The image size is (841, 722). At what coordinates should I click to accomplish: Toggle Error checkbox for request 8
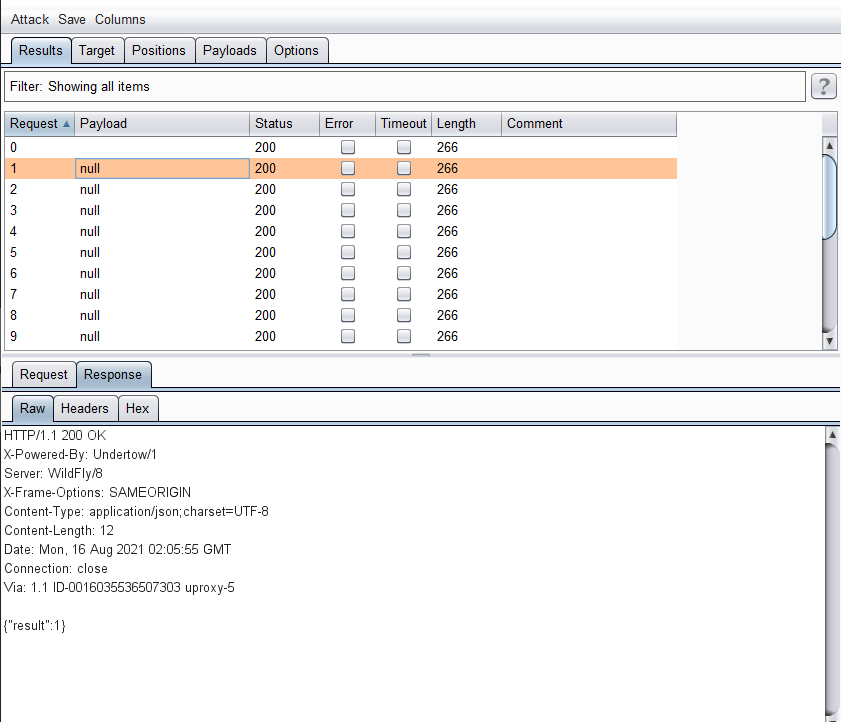(348, 315)
